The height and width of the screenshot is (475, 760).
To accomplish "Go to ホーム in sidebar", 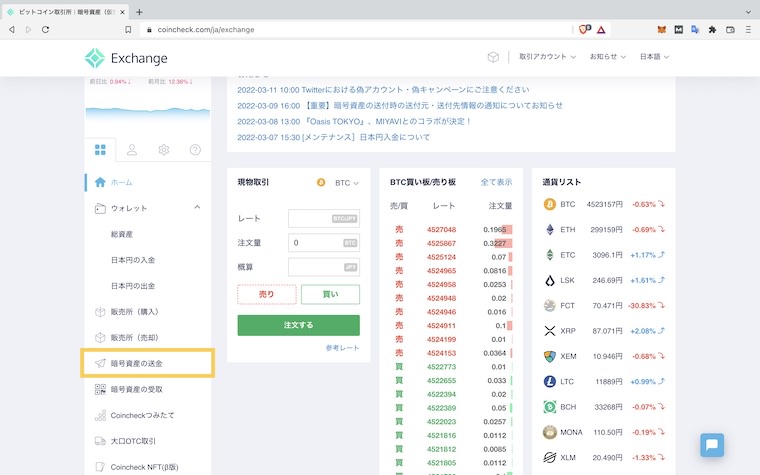I will (x=121, y=182).
